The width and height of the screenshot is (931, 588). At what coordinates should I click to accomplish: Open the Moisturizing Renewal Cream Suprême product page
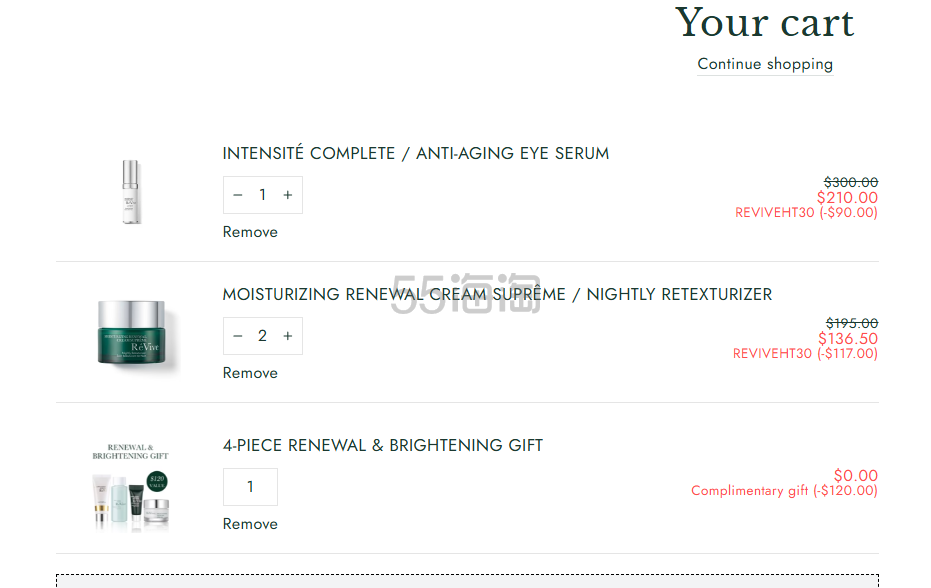(497, 294)
